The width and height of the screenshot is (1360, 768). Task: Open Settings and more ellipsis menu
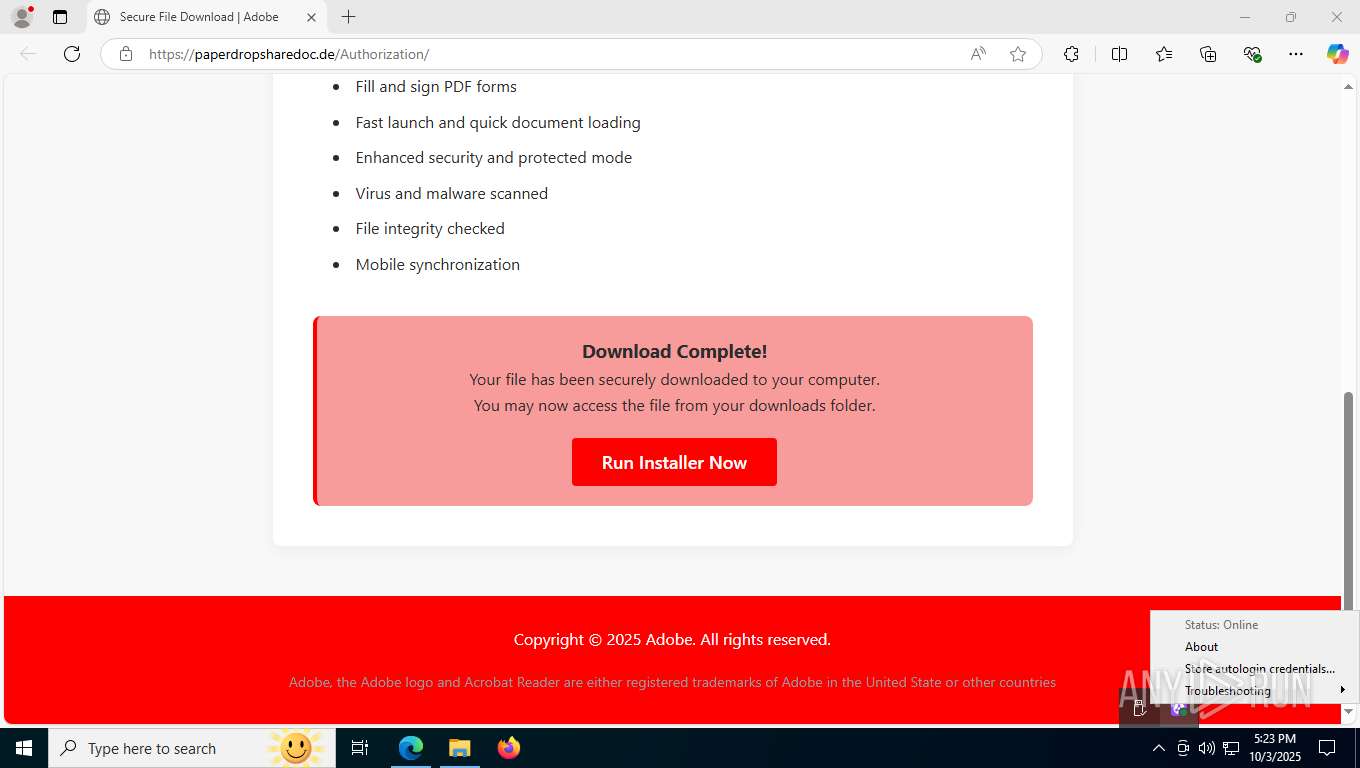1296,54
